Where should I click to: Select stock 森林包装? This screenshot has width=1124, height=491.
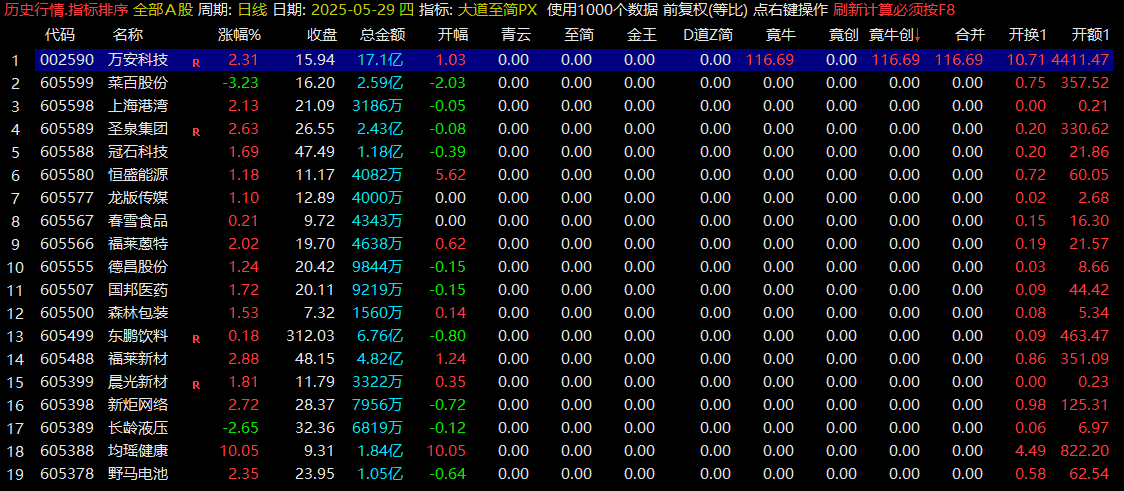[138, 313]
